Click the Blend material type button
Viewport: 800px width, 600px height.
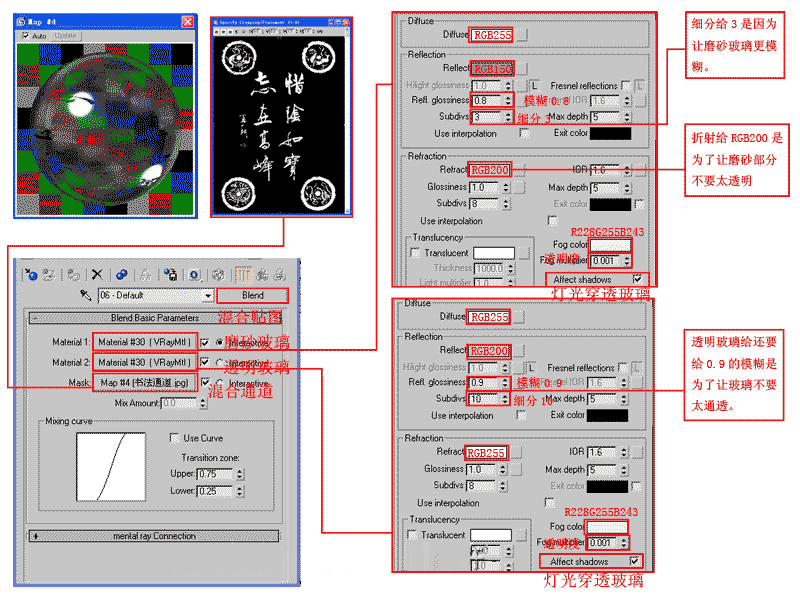253,295
